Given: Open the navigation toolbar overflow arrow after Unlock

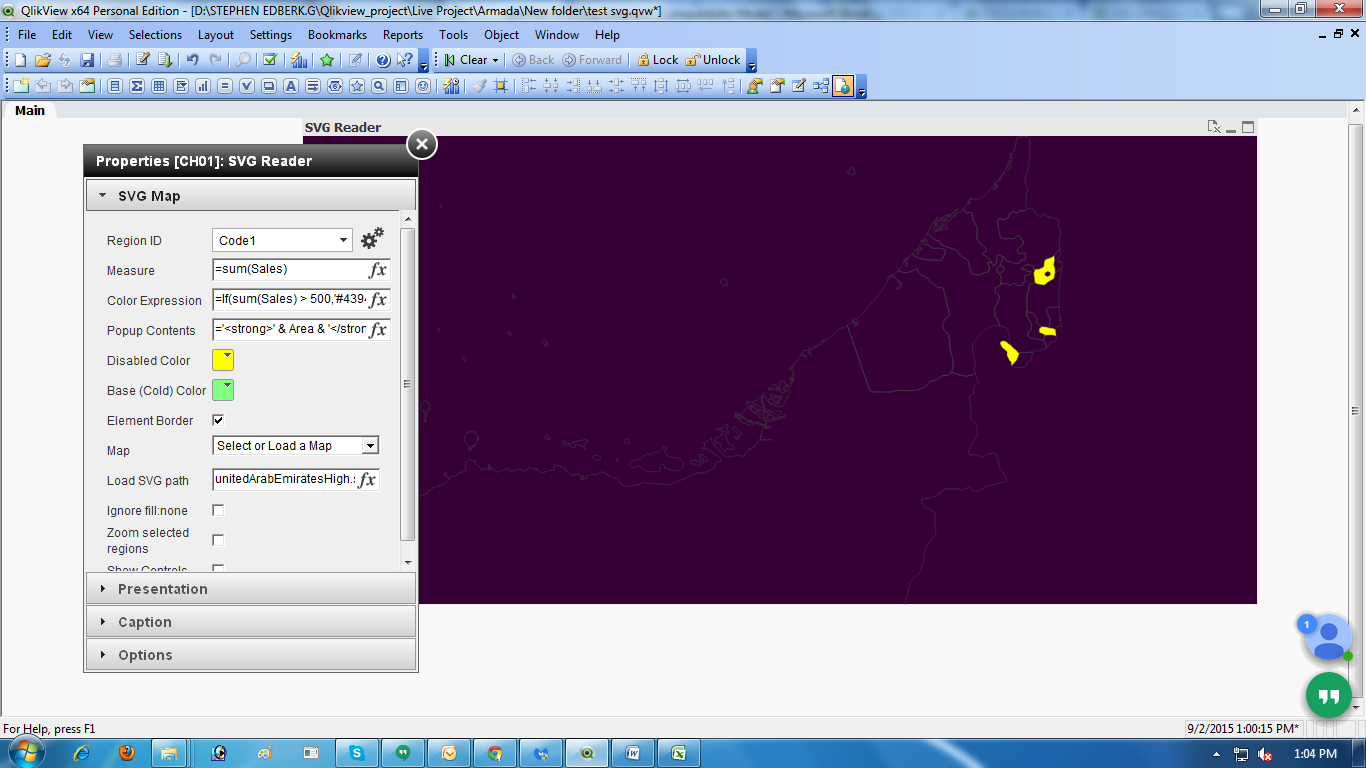Looking at the screenshot, I should click(x=751, y=61).
